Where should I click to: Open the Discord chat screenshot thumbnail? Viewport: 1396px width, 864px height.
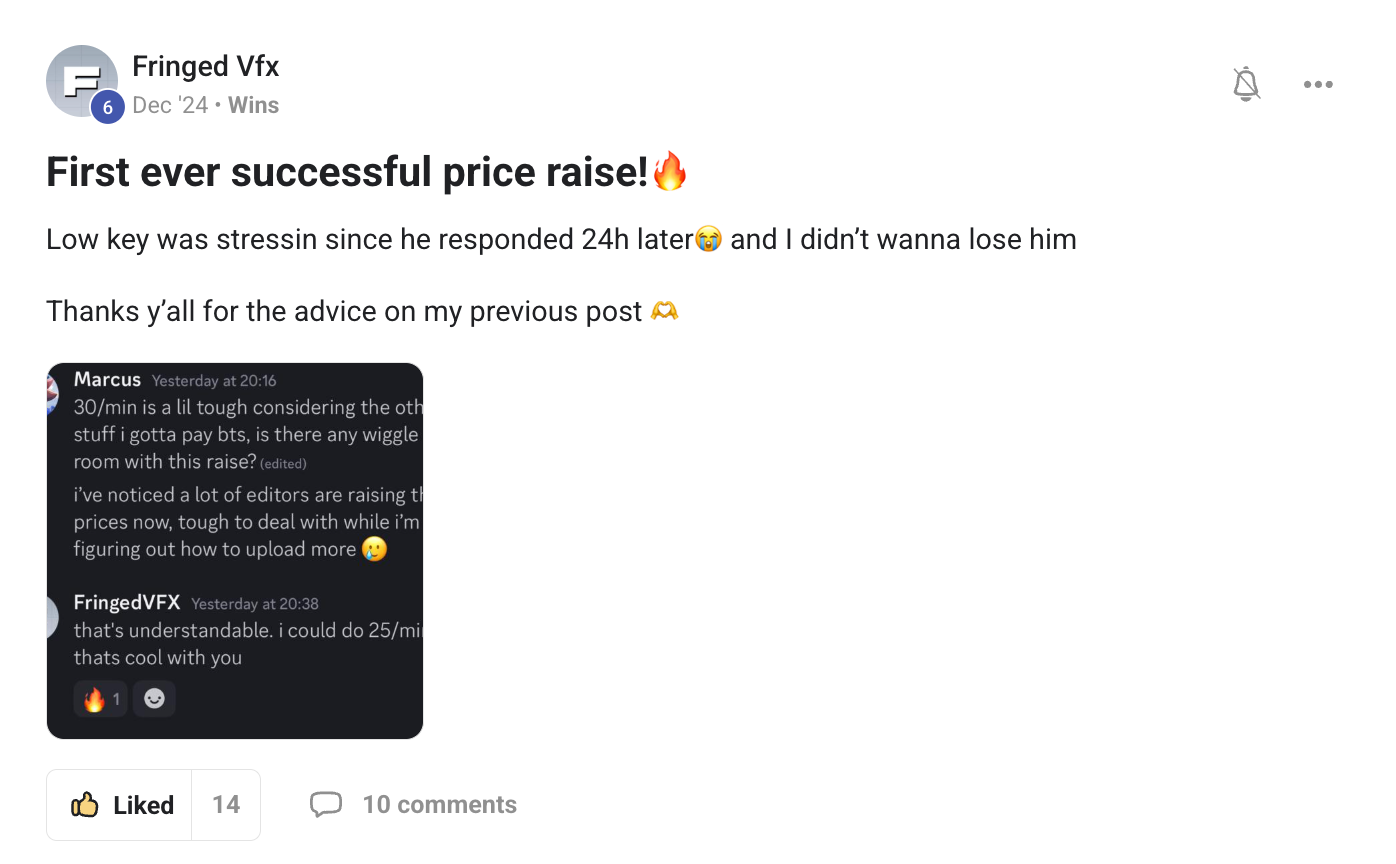(x=235, y=551)
